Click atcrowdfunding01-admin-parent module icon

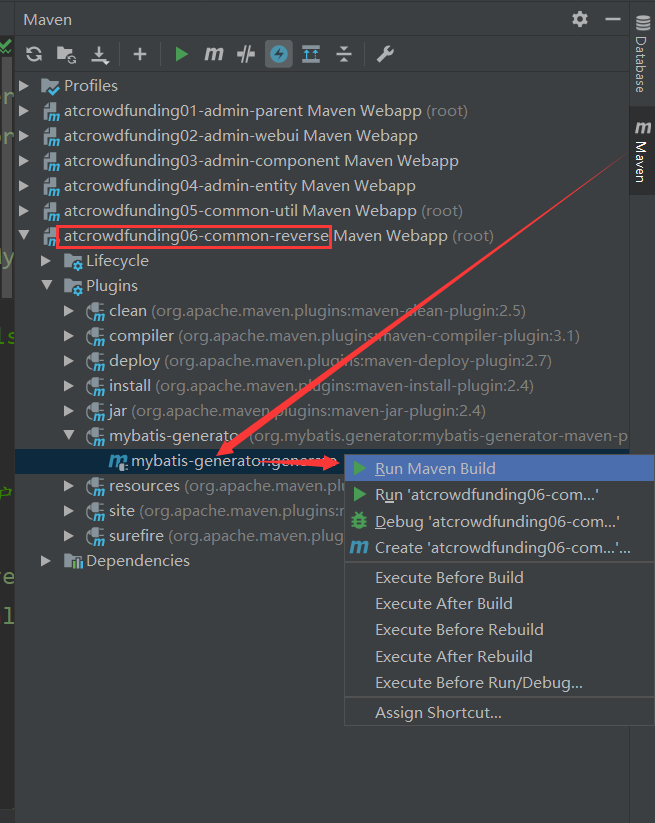tap(51, 111)
